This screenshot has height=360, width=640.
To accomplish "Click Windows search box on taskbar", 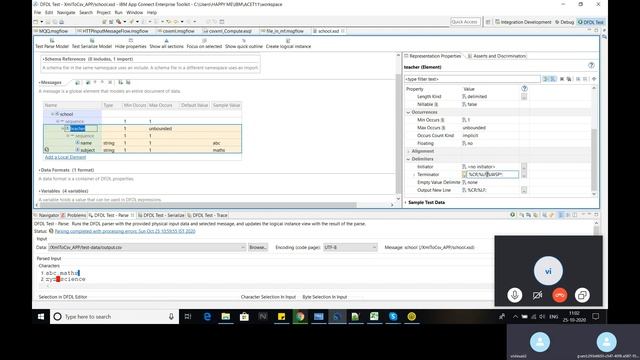I will [114, 316].
